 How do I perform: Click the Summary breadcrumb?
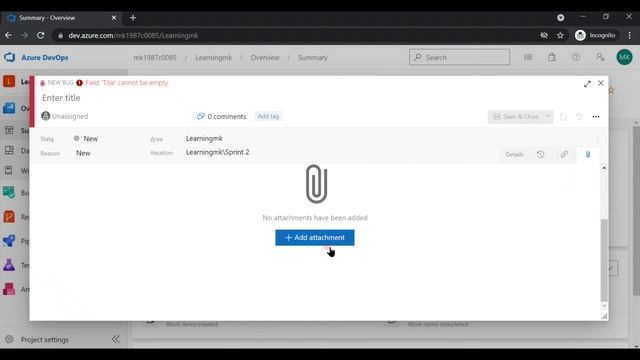tap(313, 58)
